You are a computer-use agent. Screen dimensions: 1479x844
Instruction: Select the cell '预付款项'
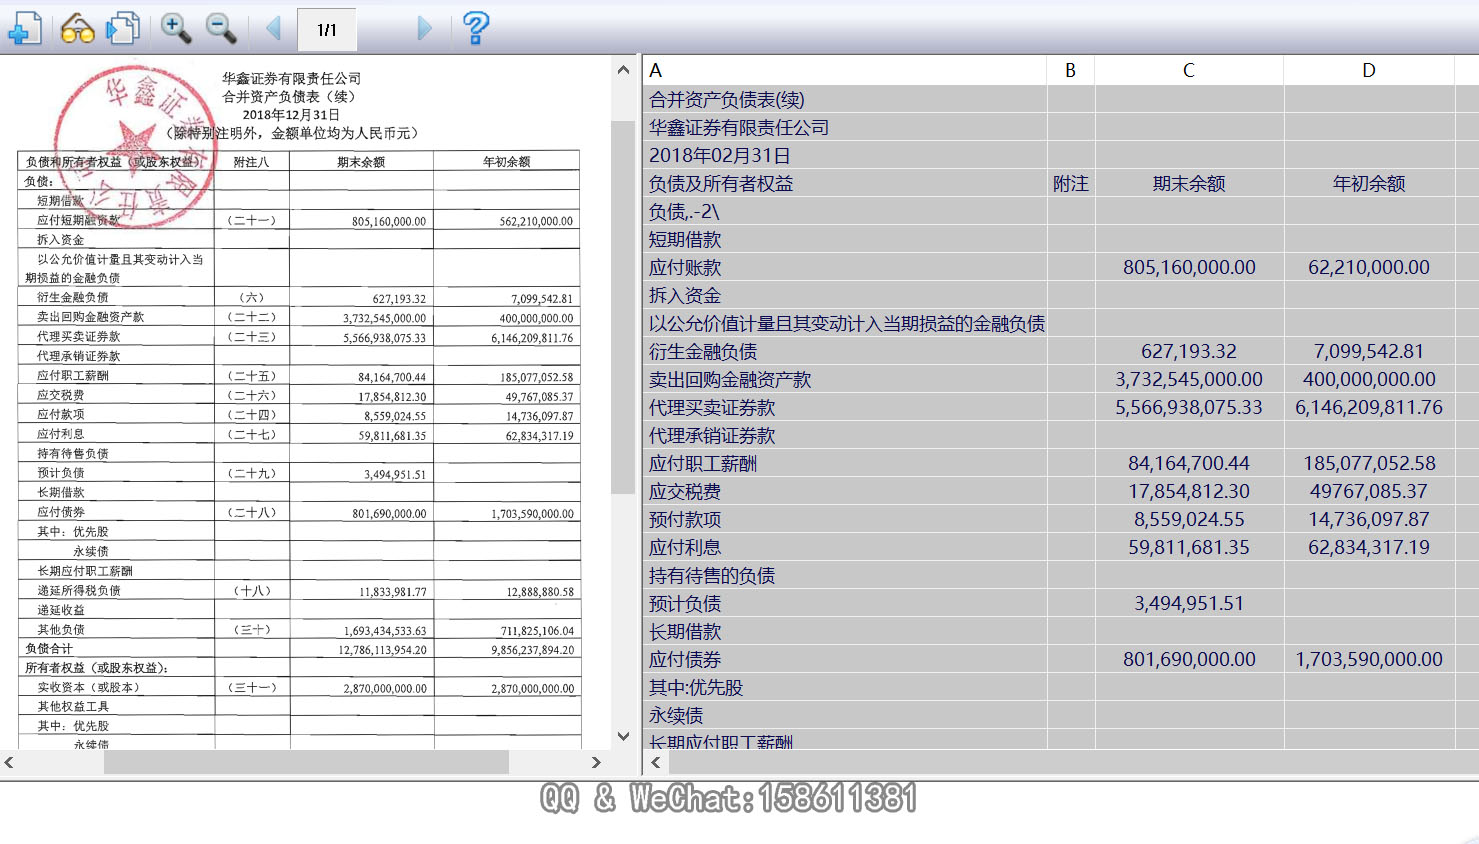pyautogui.click(x=846, y=519)
